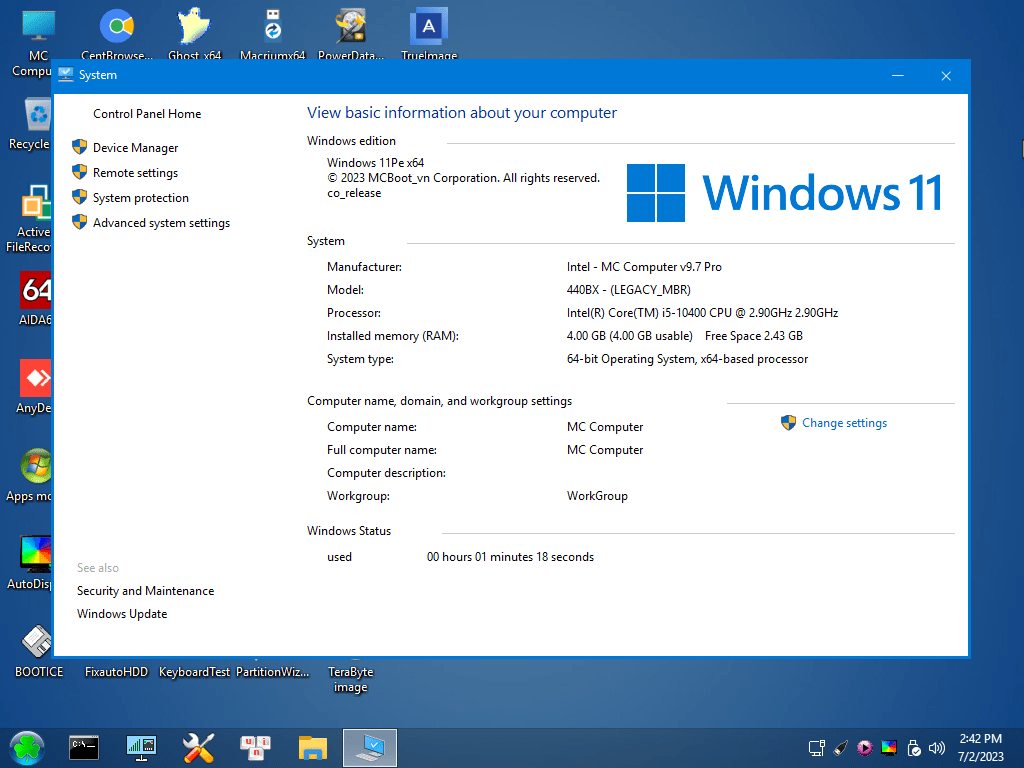1024x768 pixels.
Task: Open wrench and screwdriver tools taskbar icon
Action: [x=199, y=748]
